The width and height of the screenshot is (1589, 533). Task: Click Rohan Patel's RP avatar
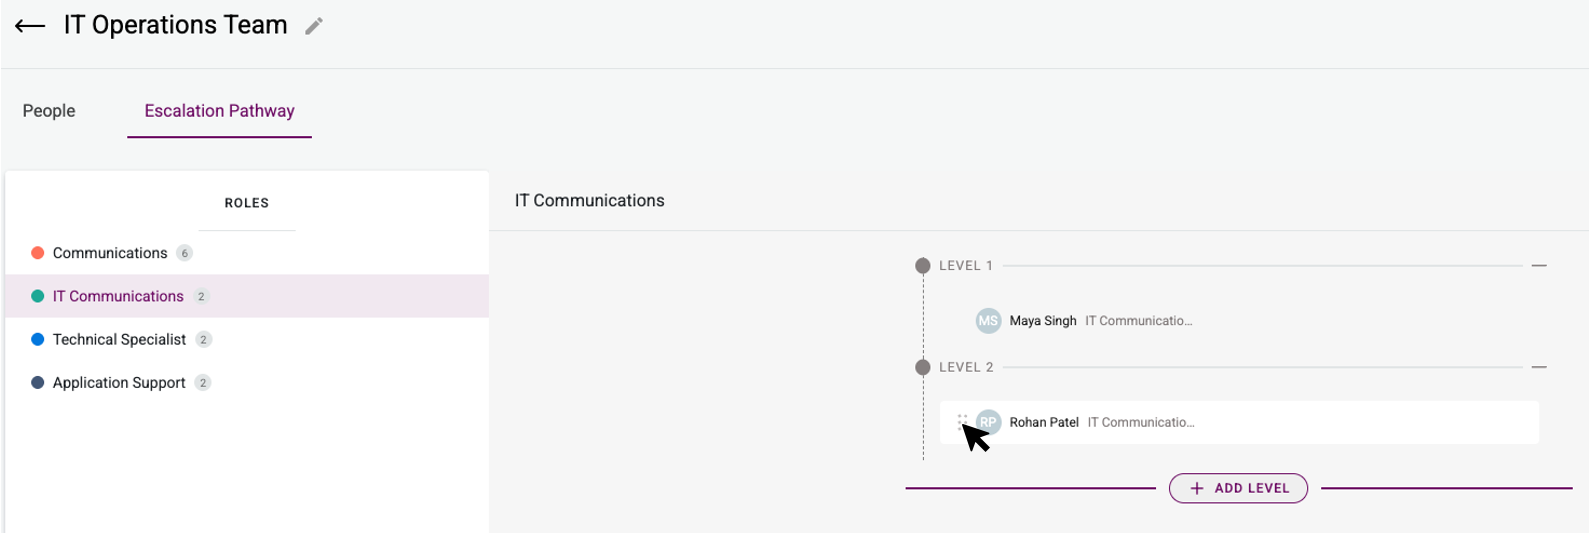[990, 422]
